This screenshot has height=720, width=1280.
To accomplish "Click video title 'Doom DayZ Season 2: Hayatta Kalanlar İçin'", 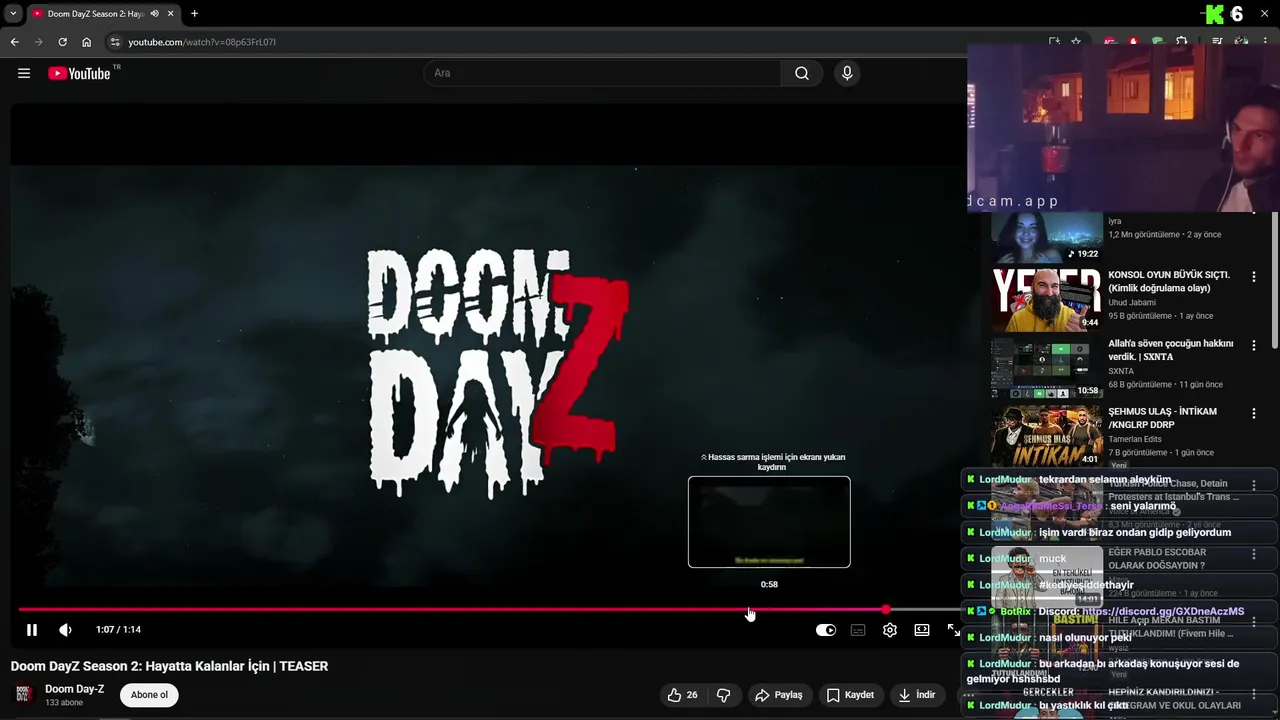I will click(169, 666).
